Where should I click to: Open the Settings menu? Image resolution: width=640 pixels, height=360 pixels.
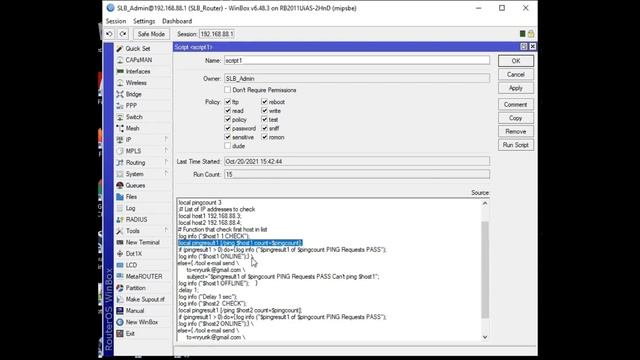144,21
